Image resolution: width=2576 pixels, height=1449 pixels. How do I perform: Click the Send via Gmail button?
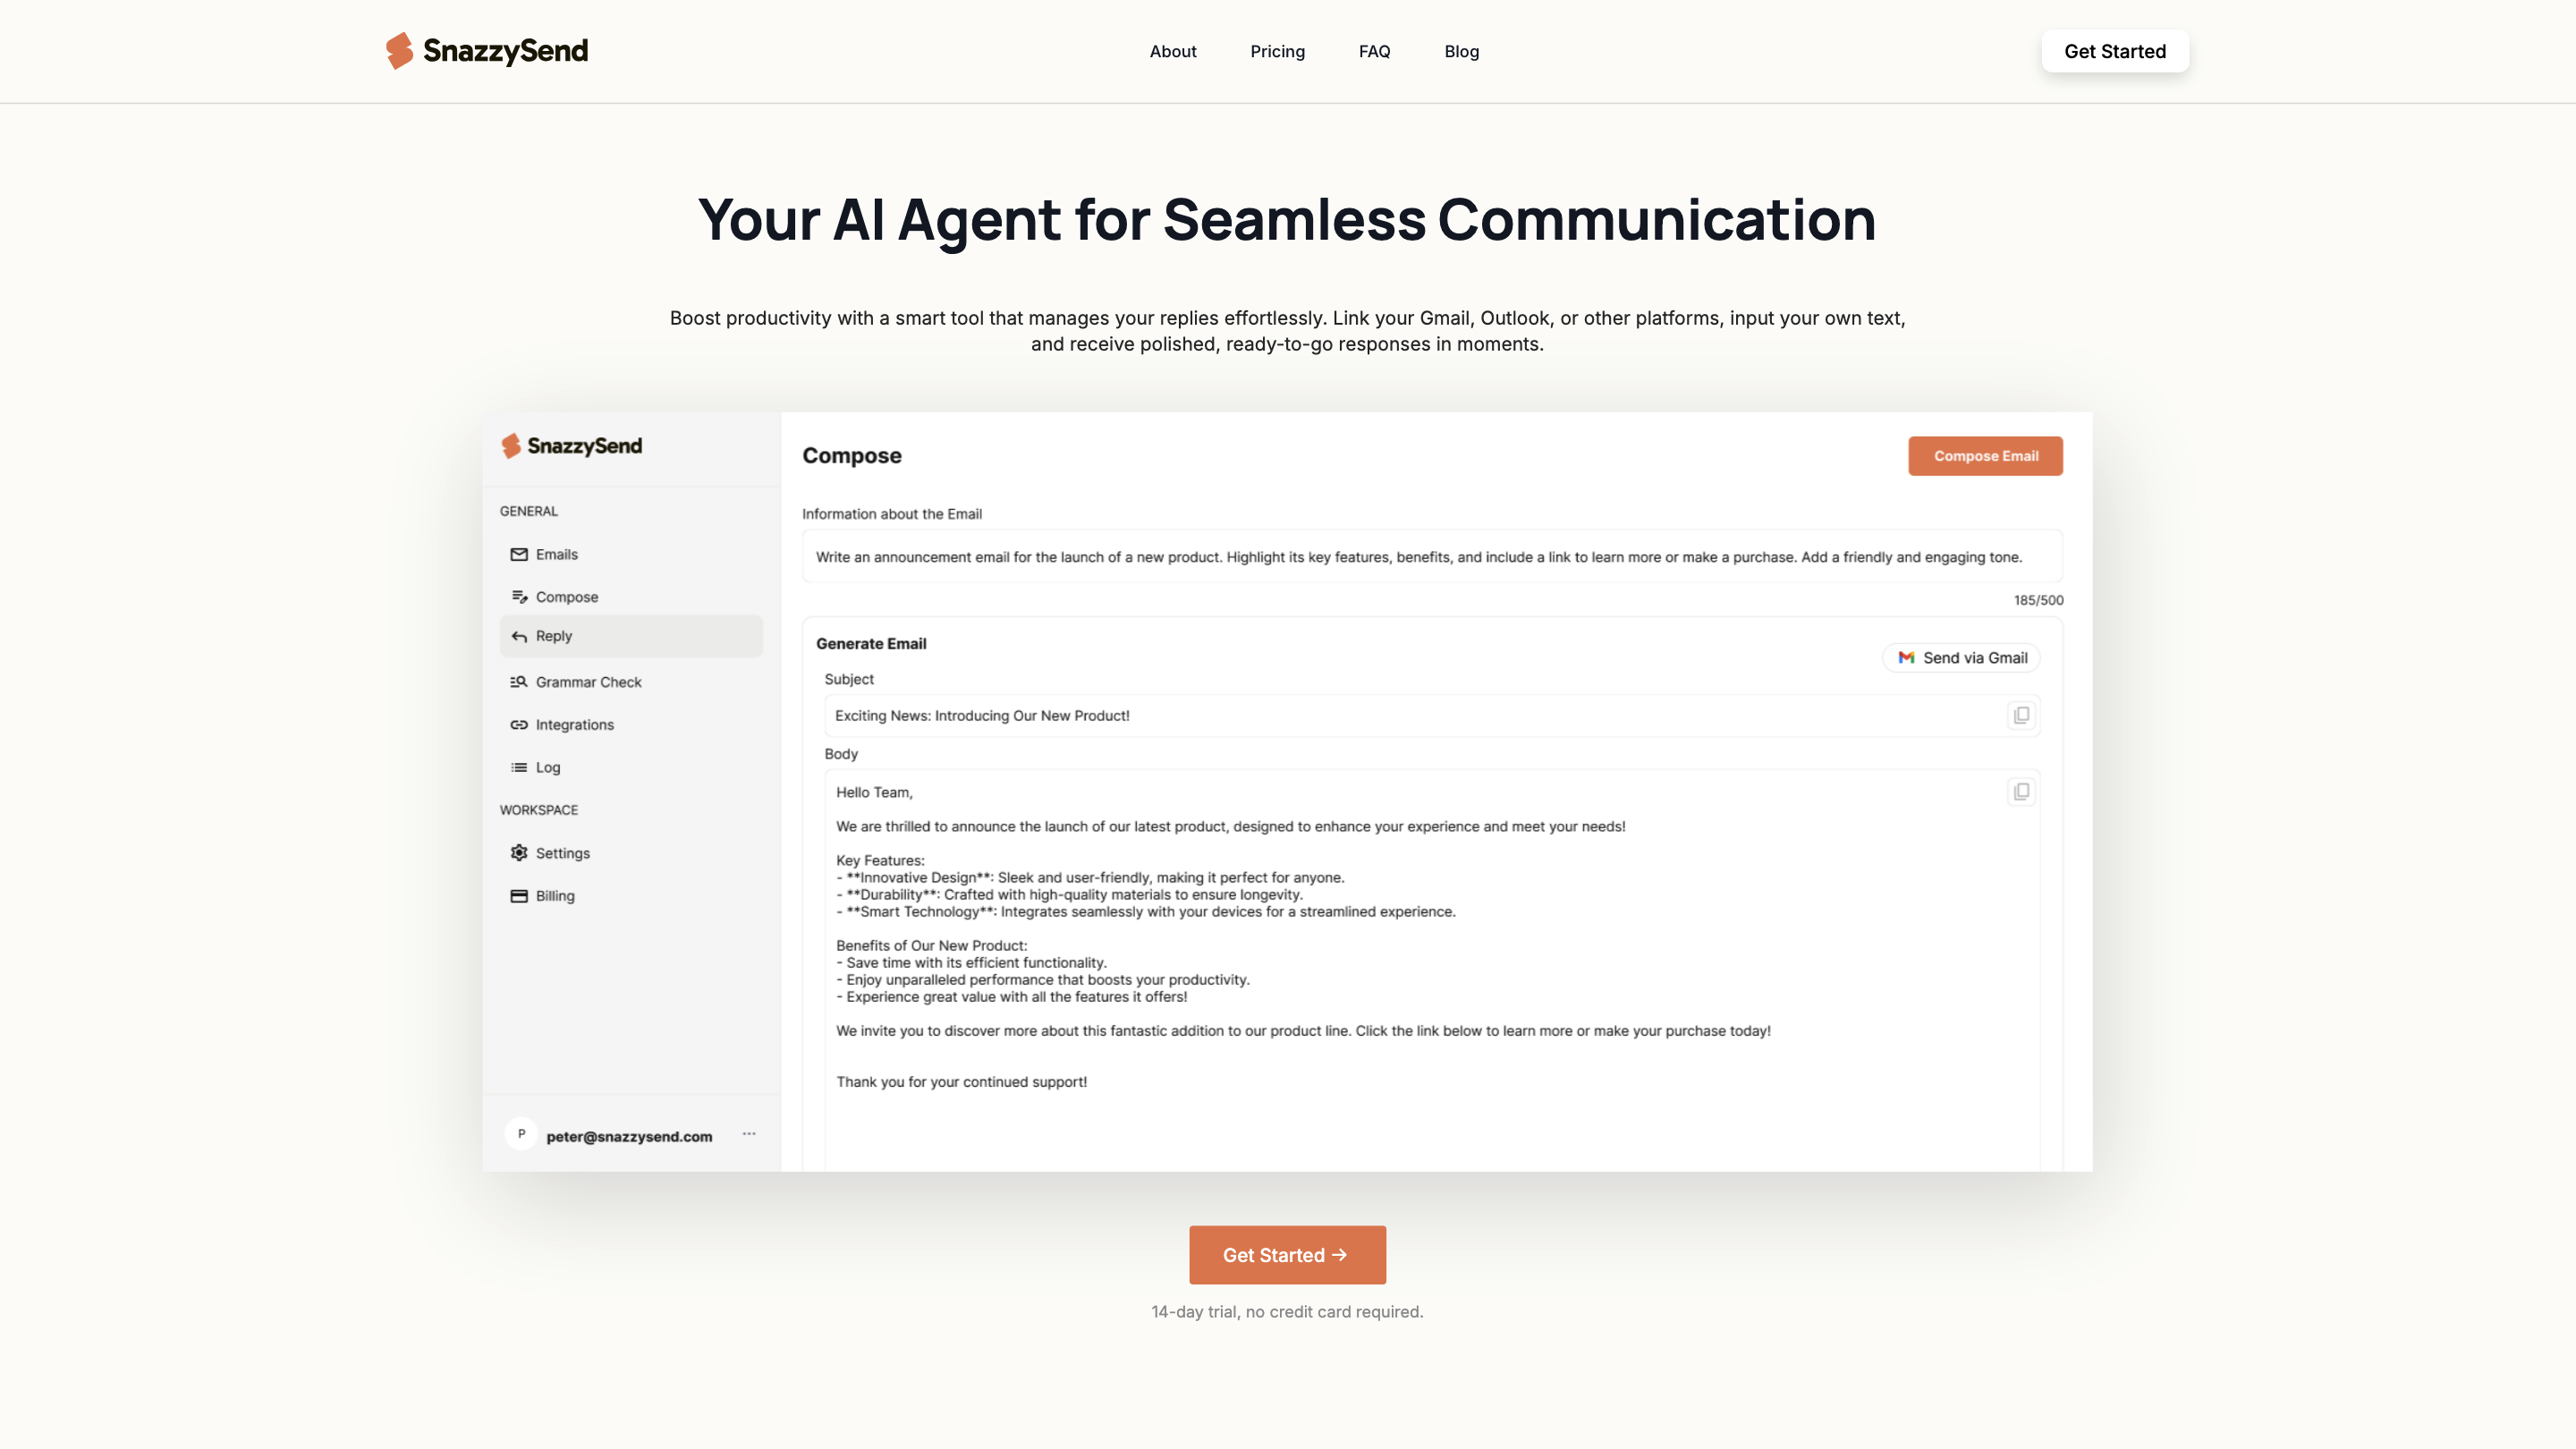[1962, 658]
